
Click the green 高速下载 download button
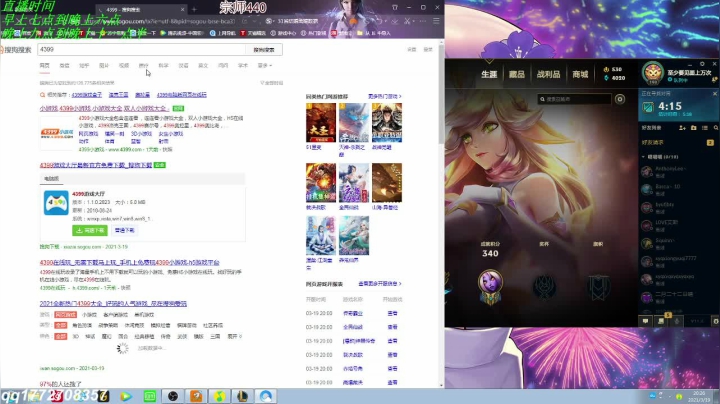coord(90,230)
